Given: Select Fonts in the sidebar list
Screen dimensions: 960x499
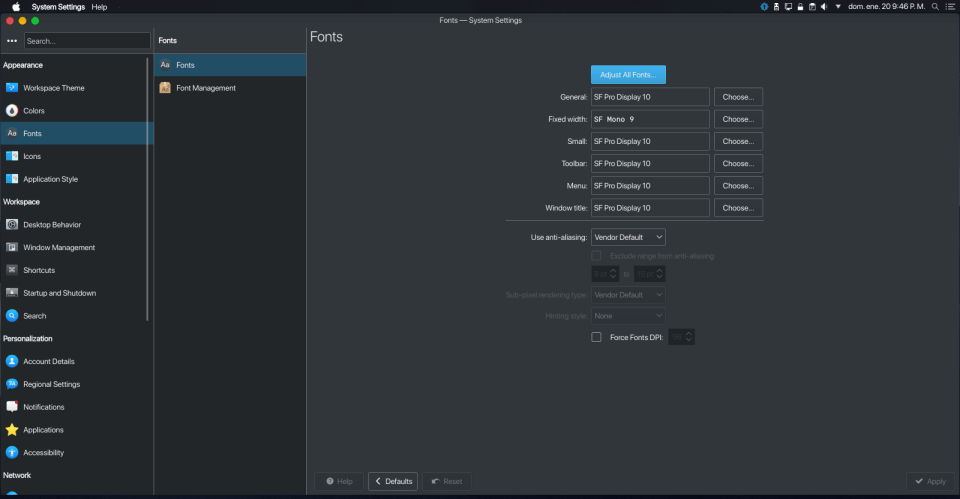Looking at the screenshot, I should click(77, 133).
